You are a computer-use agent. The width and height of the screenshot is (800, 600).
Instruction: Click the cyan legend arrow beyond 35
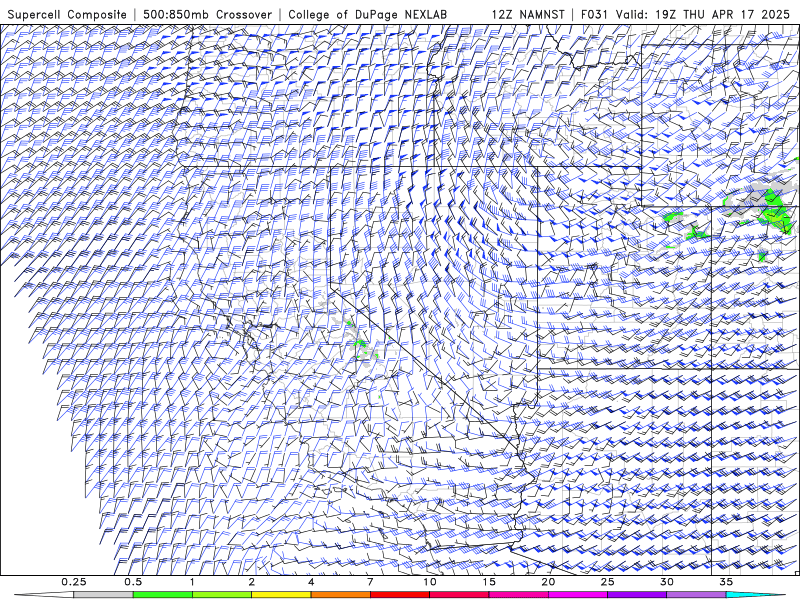point(755,595)
